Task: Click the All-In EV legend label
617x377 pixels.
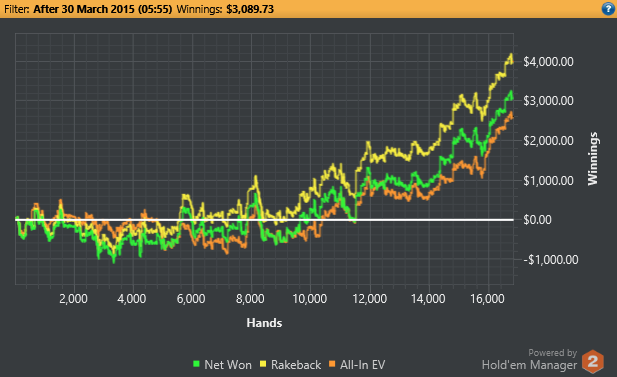Action: coord(362,365)
